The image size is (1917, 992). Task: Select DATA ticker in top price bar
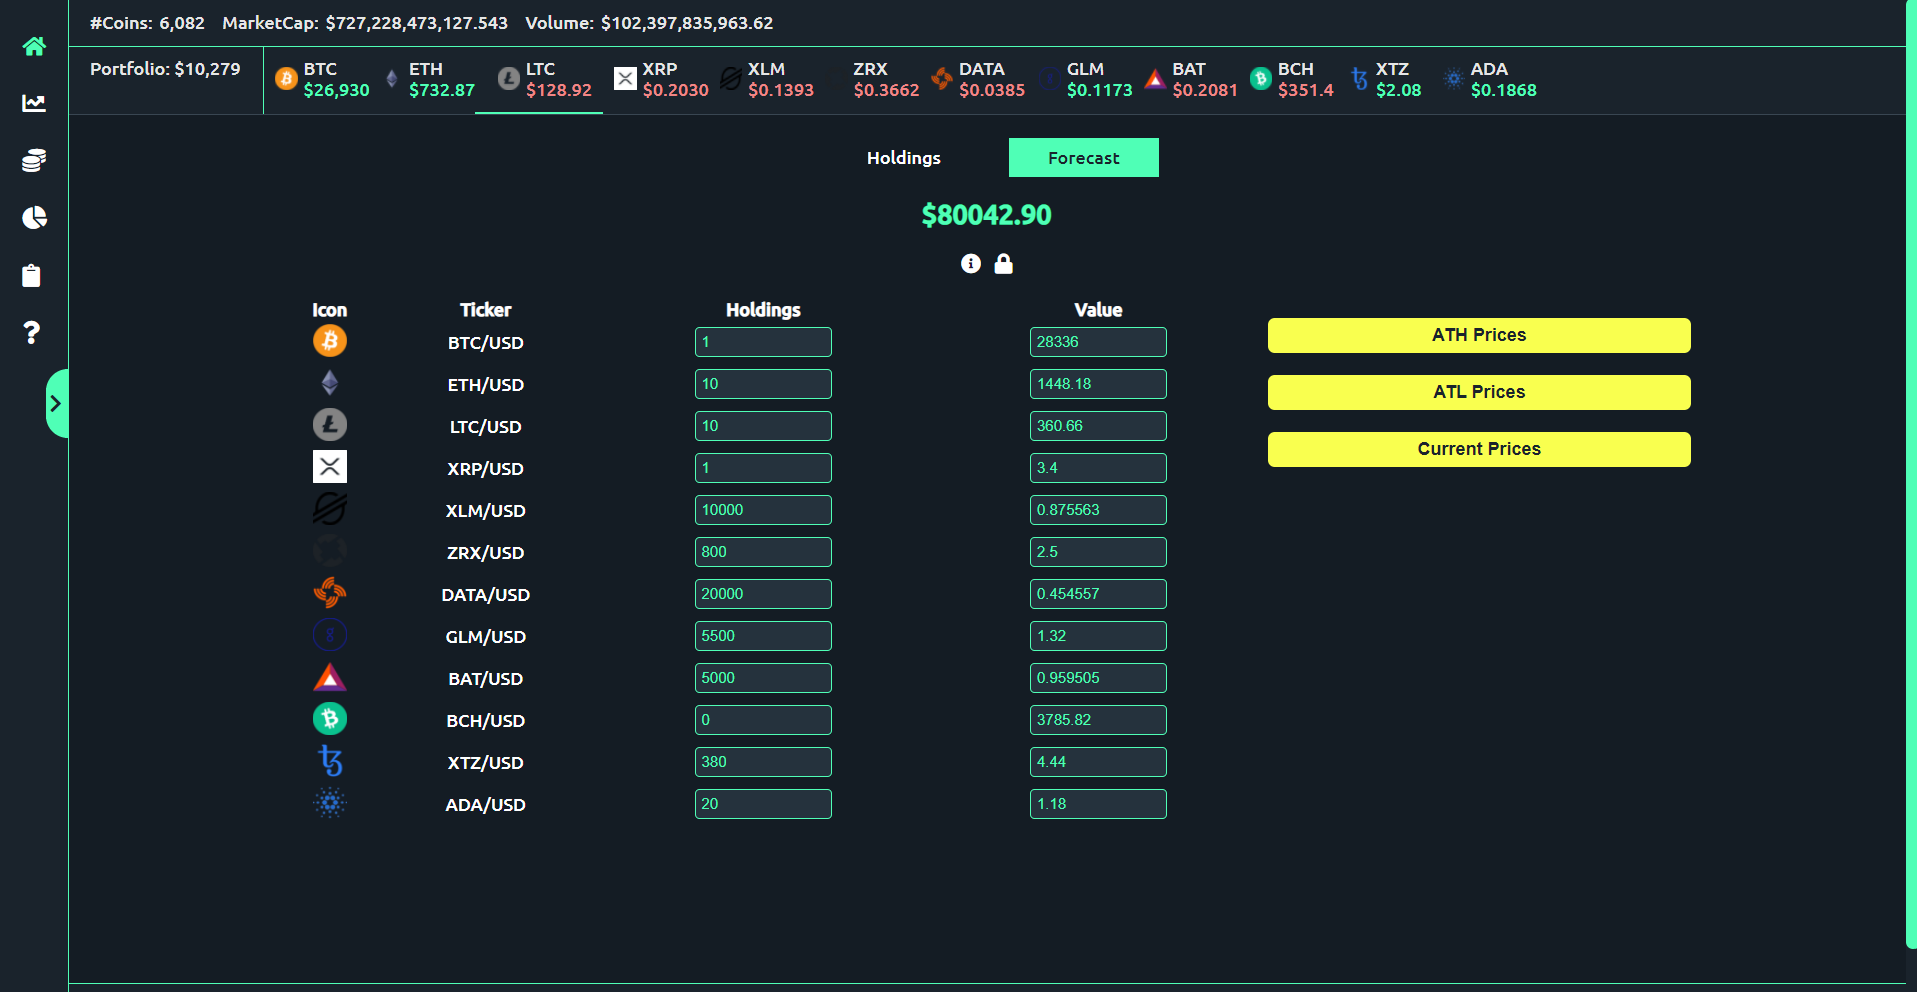click(978, 80)
